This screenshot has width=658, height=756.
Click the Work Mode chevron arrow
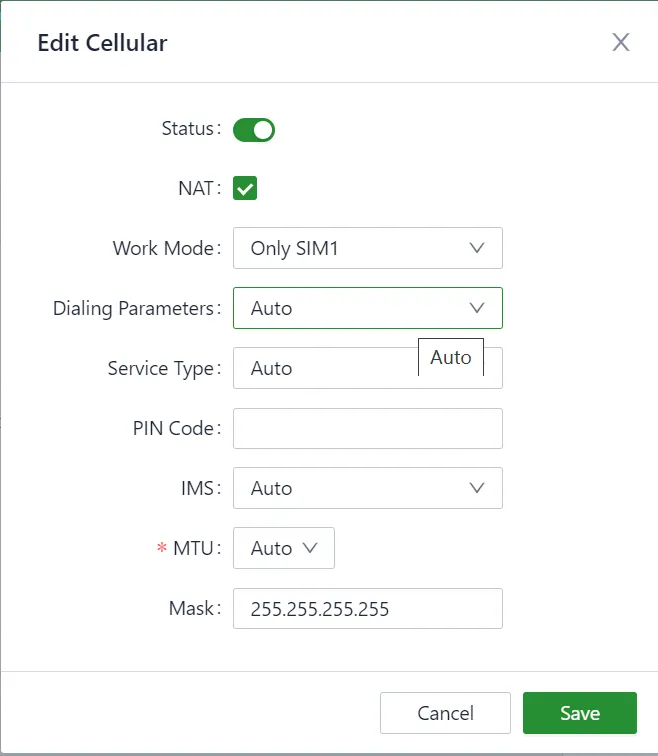pyautogui.click(x=477, y=248)
